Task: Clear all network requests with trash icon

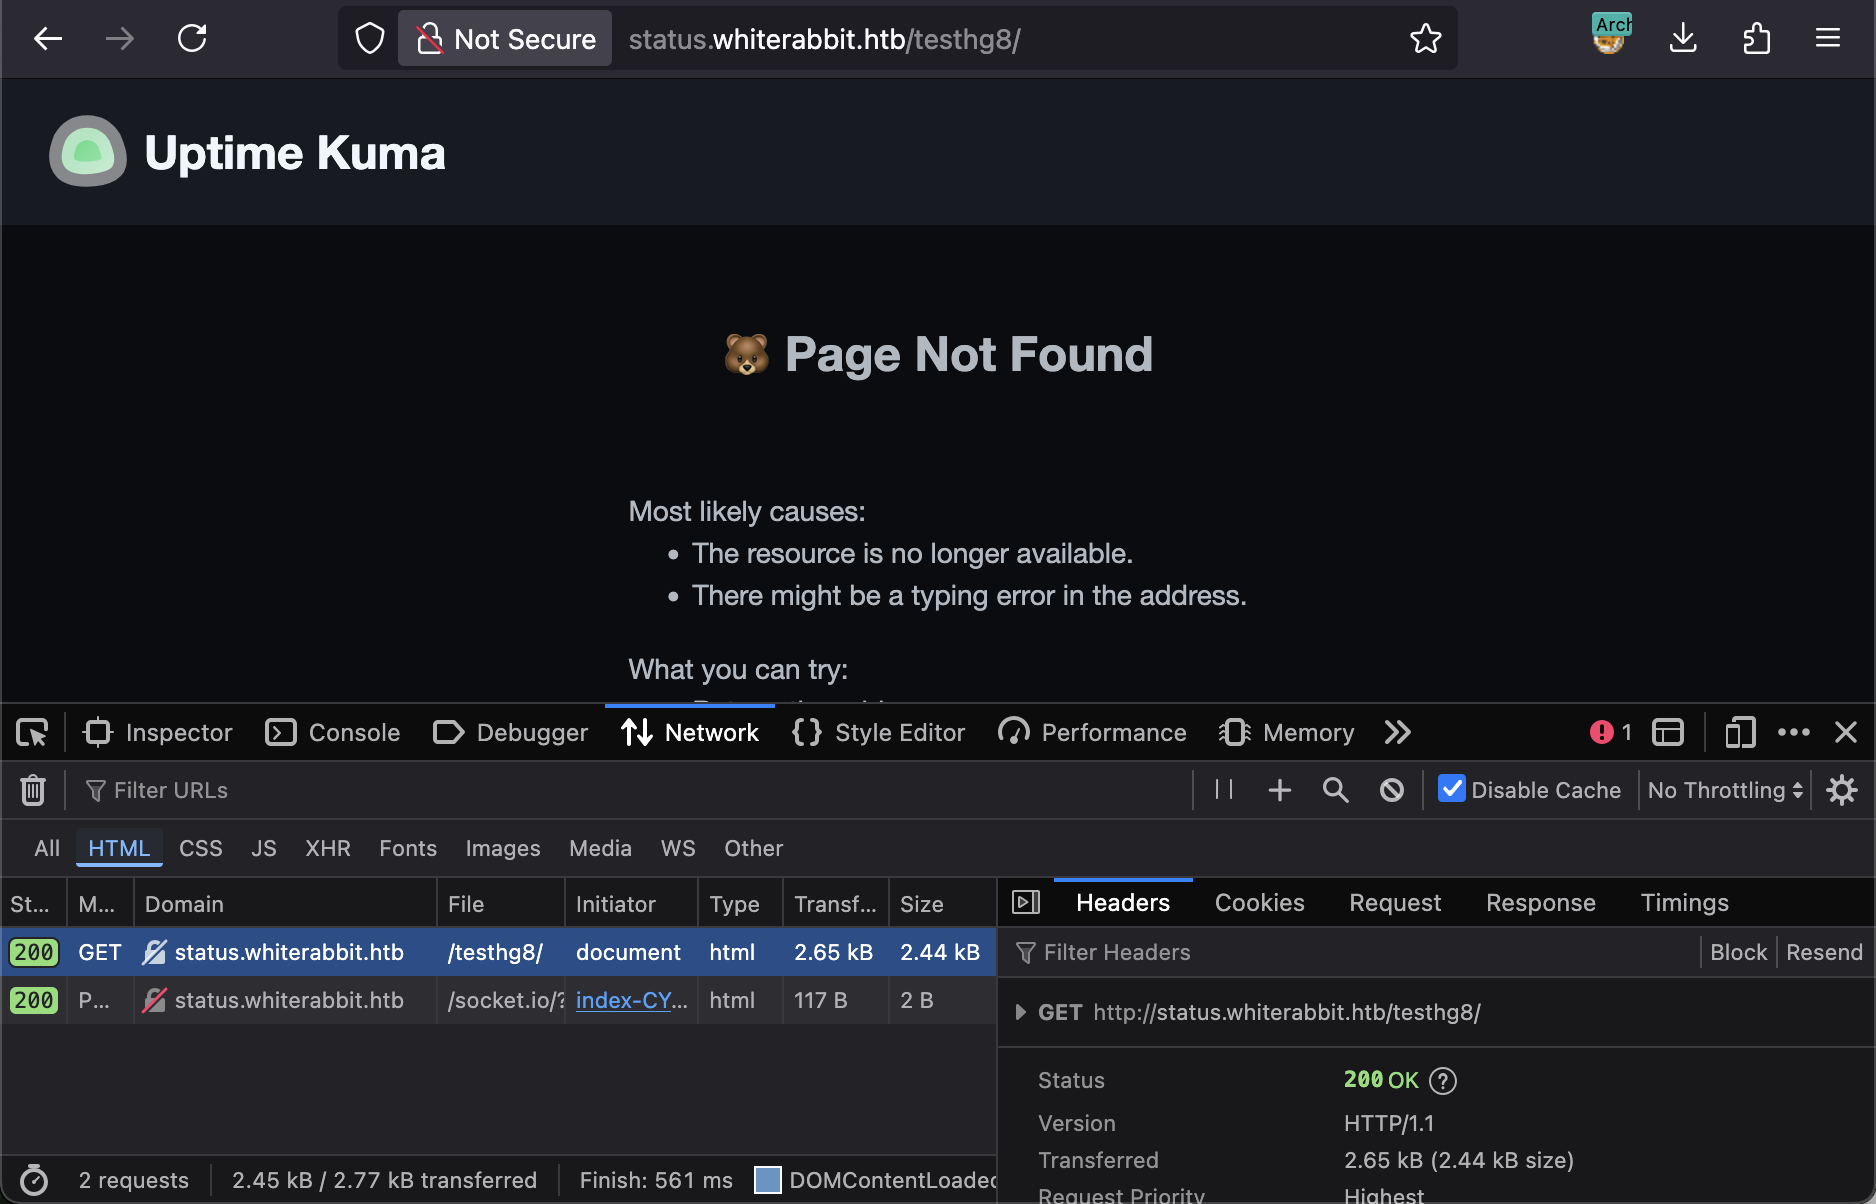Action: (x=33, y=790)
